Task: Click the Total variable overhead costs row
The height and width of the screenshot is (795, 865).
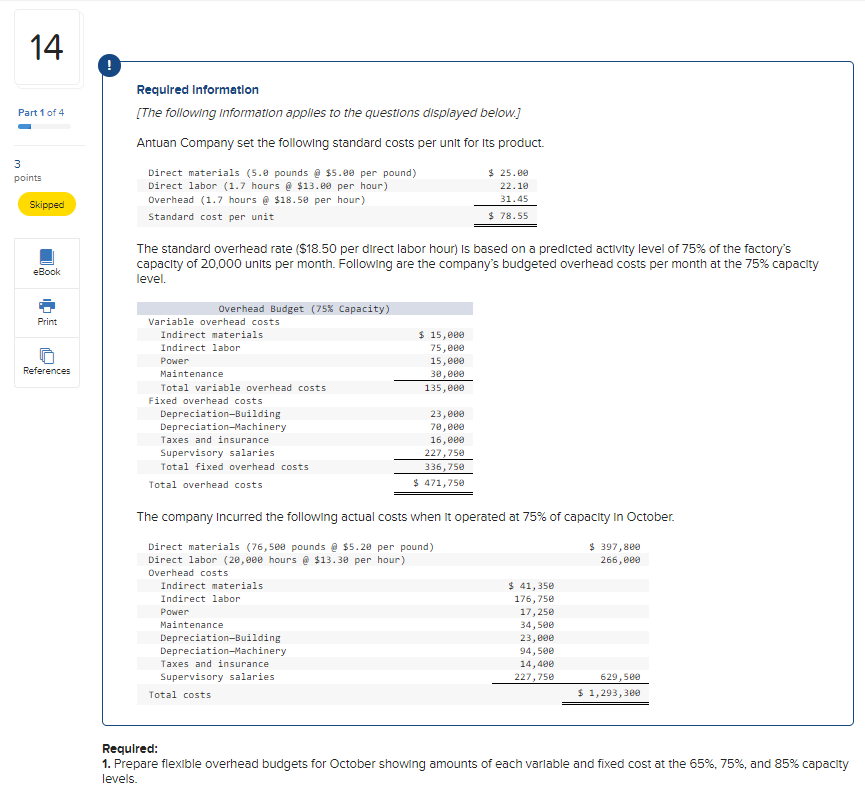Action: pos(305,388)
